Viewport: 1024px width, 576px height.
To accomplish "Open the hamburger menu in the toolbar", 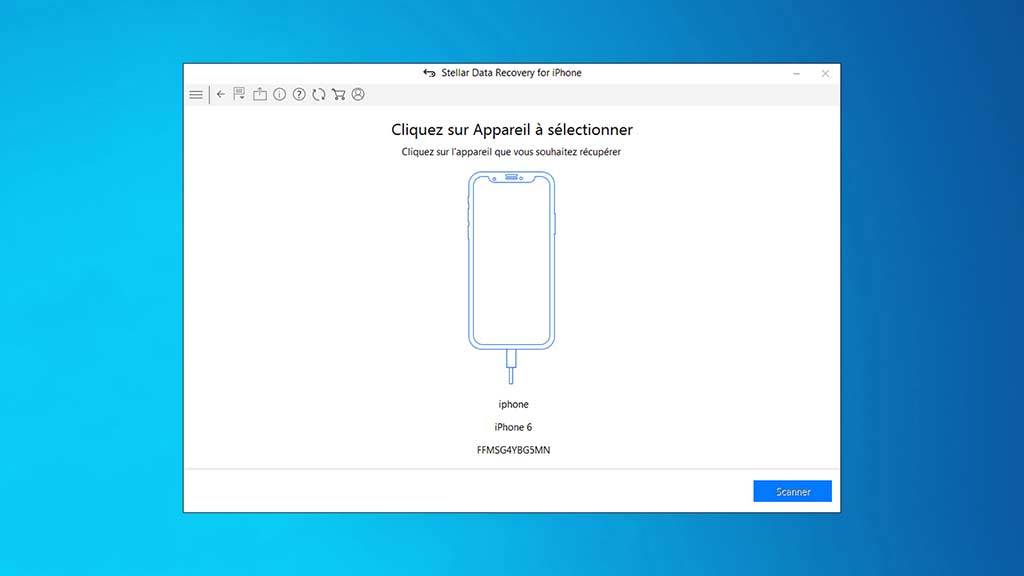I will tap(196, 95).
